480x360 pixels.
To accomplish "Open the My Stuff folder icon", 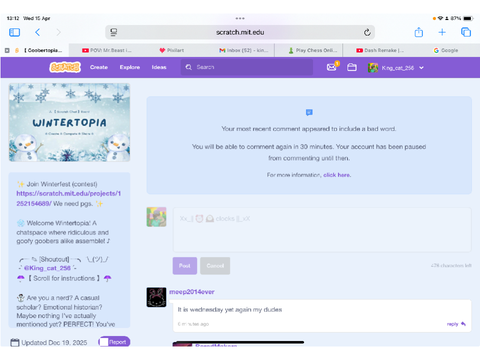I will coord(352,67).
